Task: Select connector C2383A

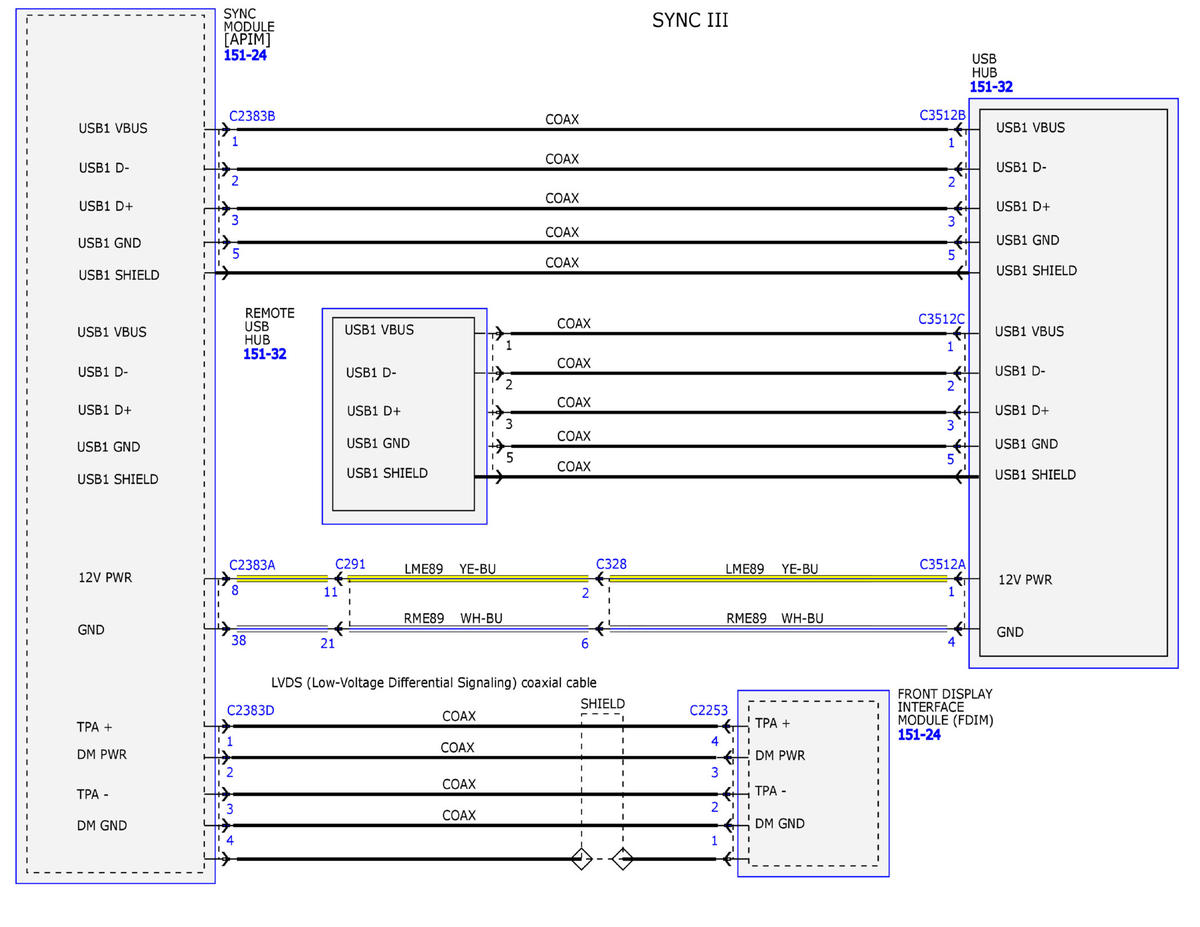Action: coord(252,565)
